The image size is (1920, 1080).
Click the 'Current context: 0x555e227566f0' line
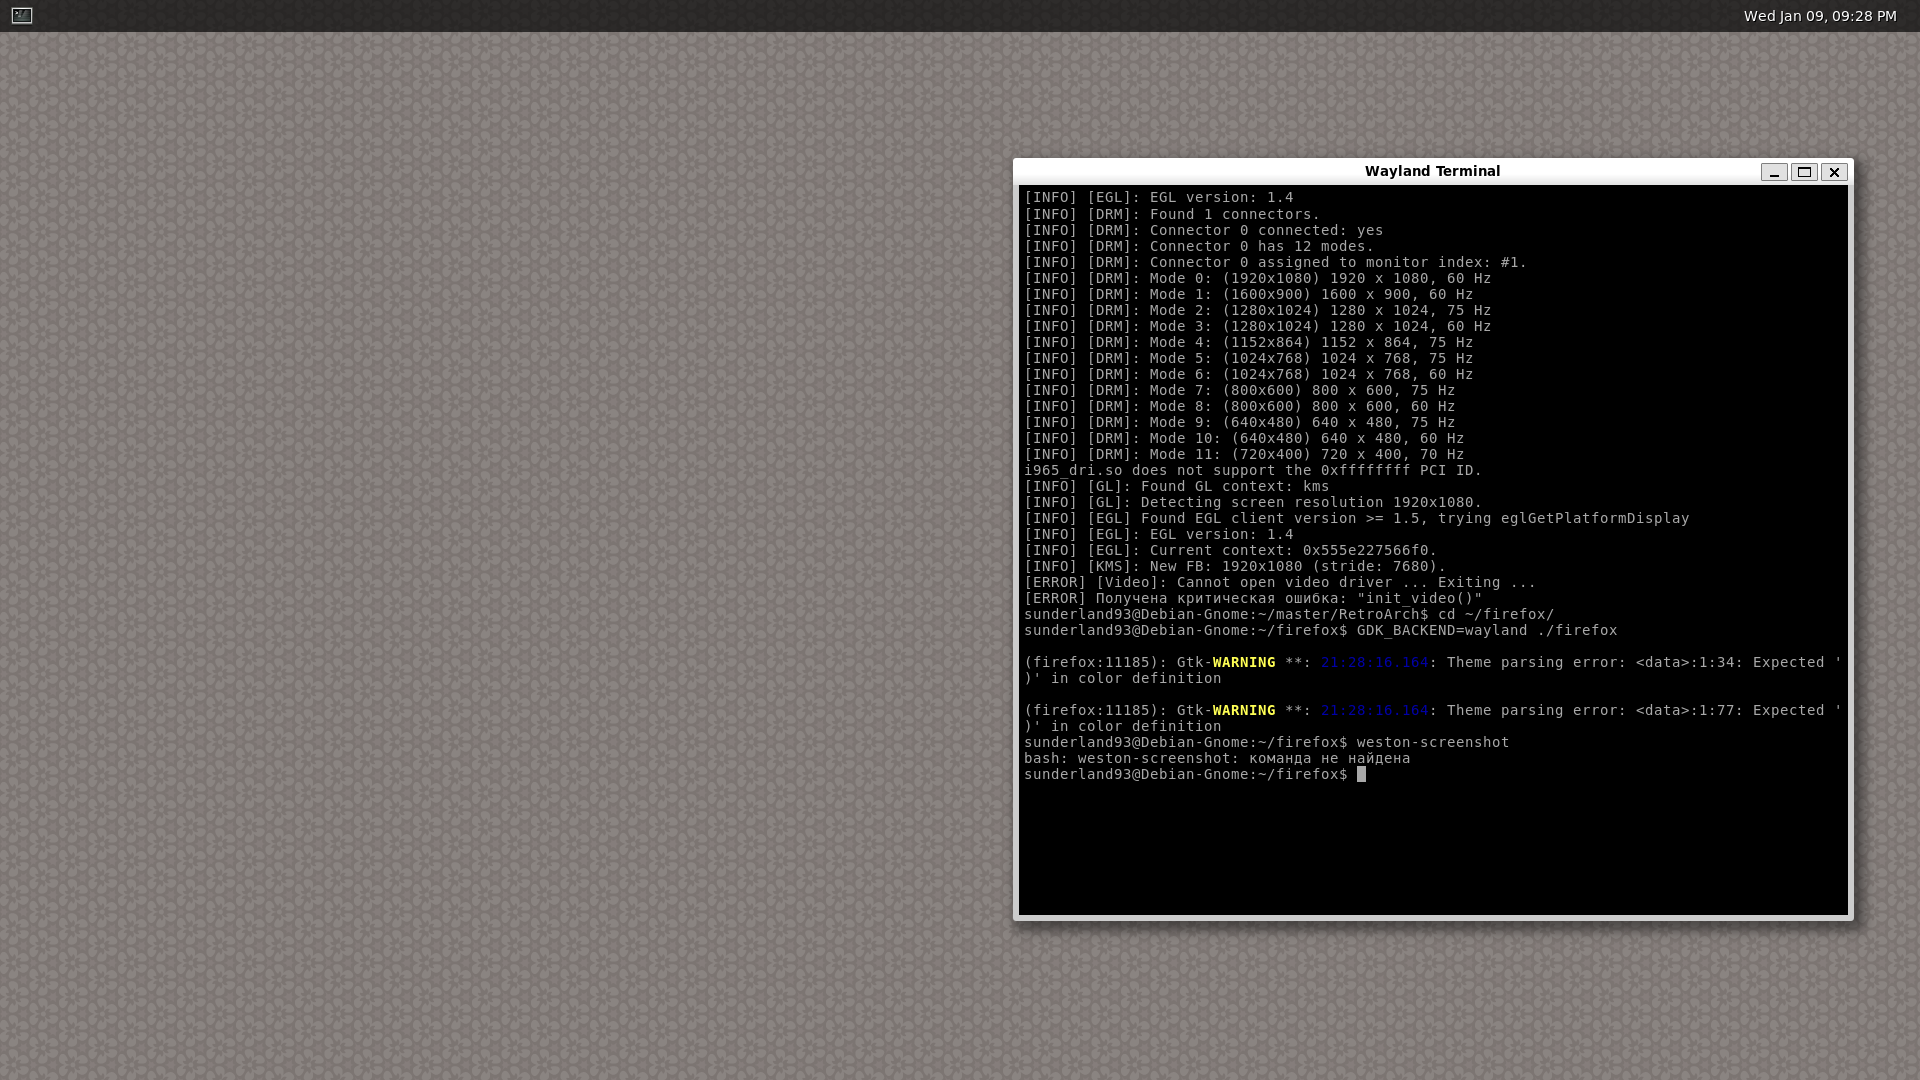(1230, 550)
